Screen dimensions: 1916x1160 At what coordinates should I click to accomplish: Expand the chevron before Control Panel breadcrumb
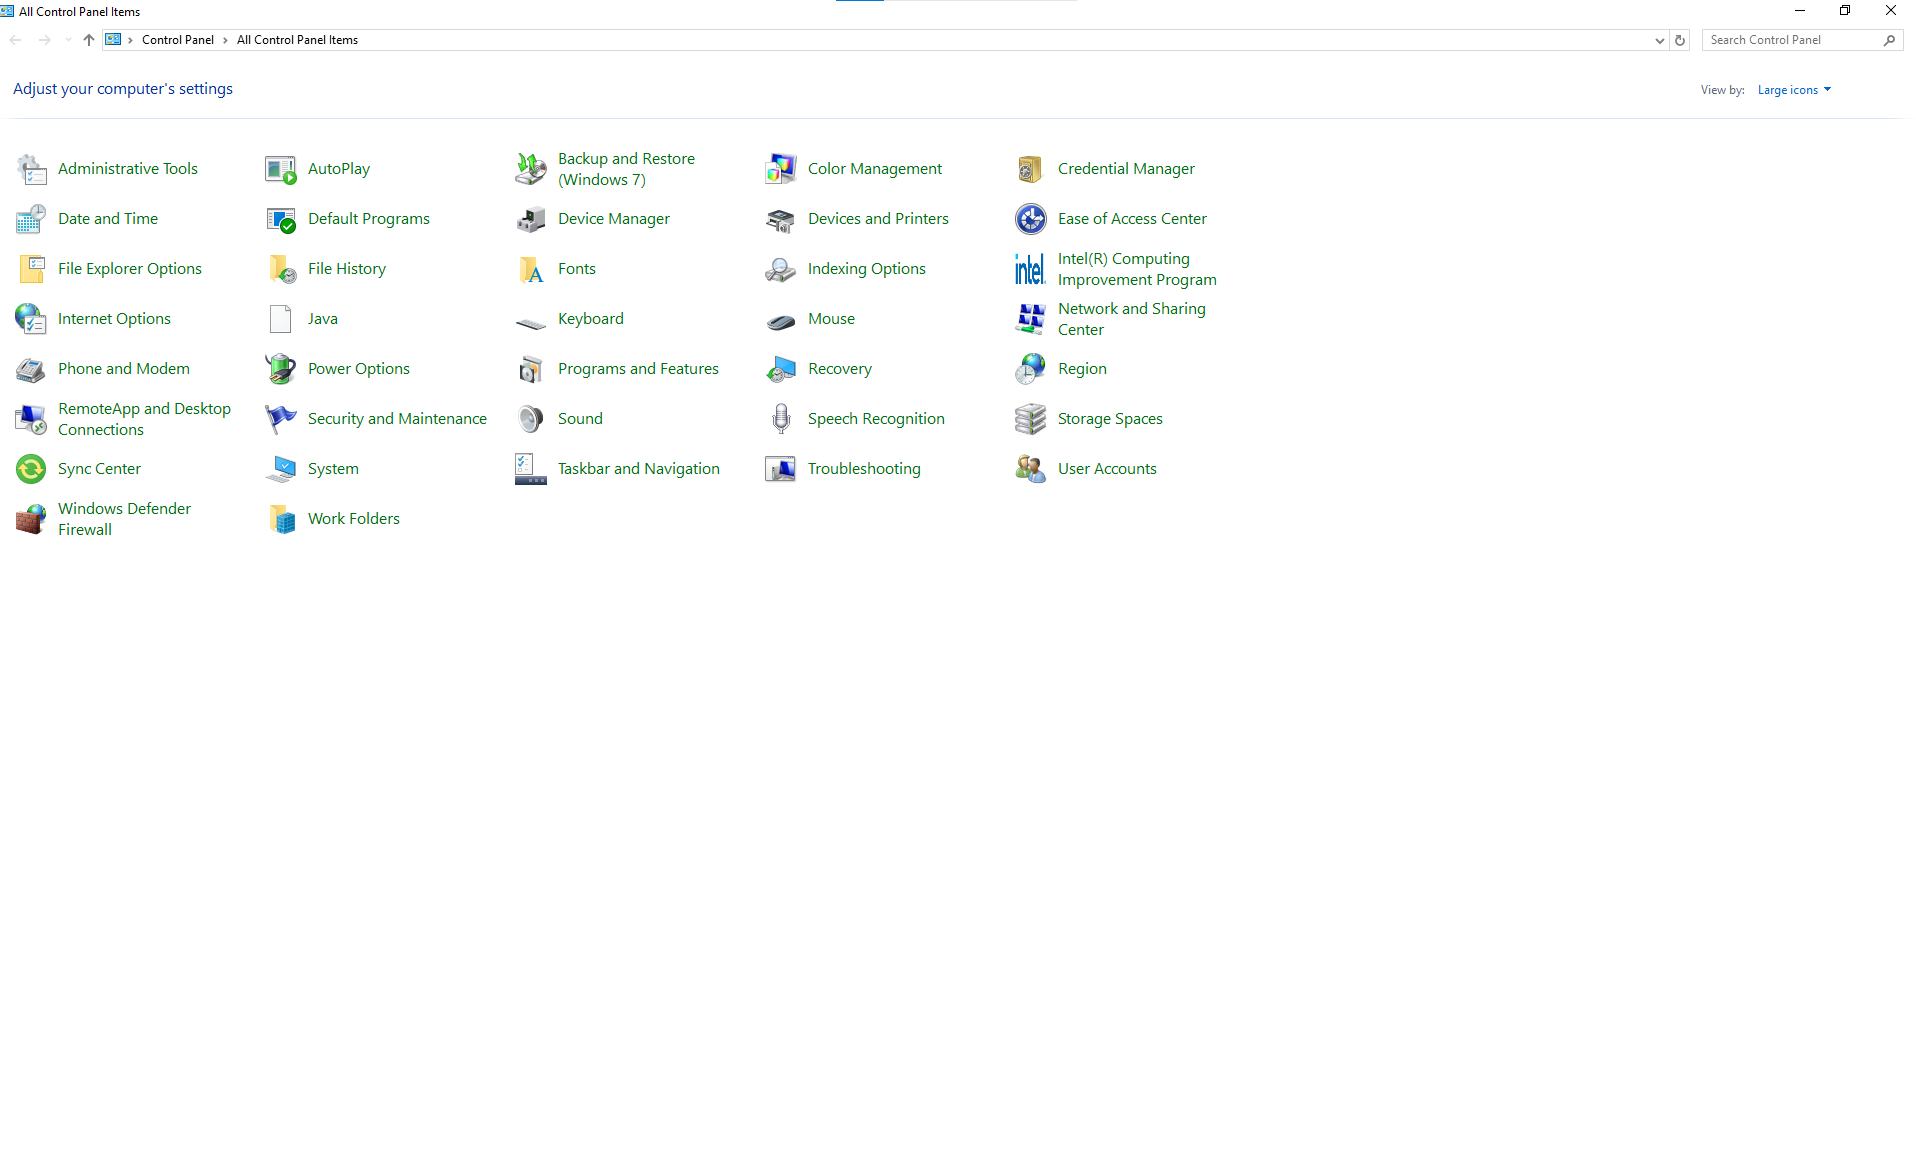(x=130, y=40)
